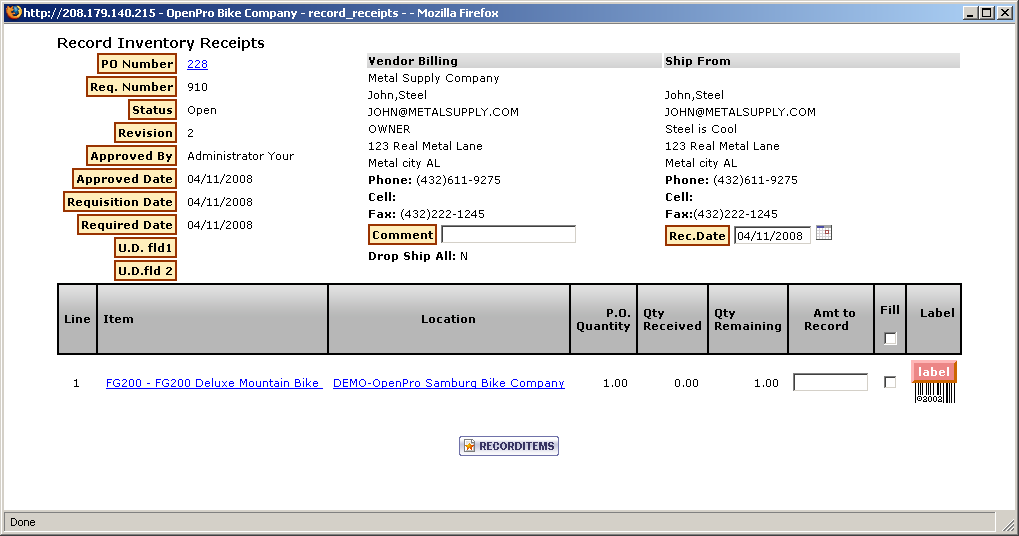Check the Fill checkbox in table header
1019x536 pixels.
pyautogui.click(x=890, y=339)
